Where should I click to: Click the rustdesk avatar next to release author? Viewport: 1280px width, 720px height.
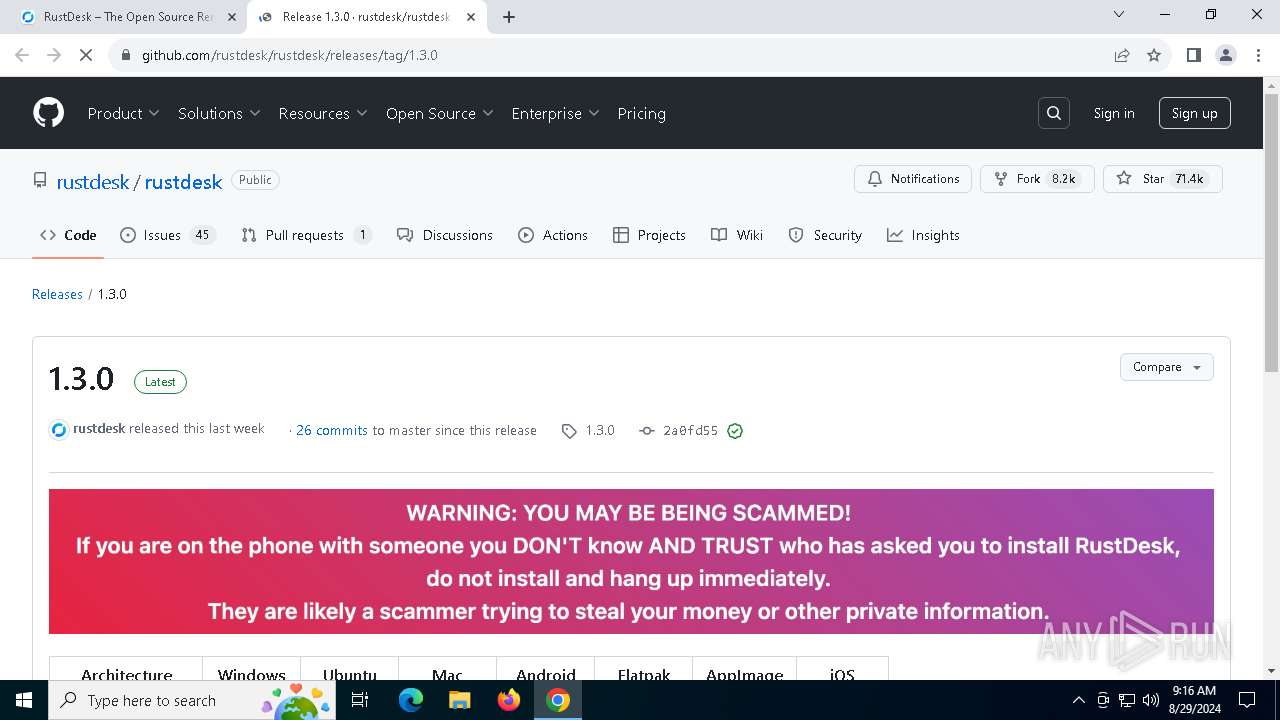point(59,430)
